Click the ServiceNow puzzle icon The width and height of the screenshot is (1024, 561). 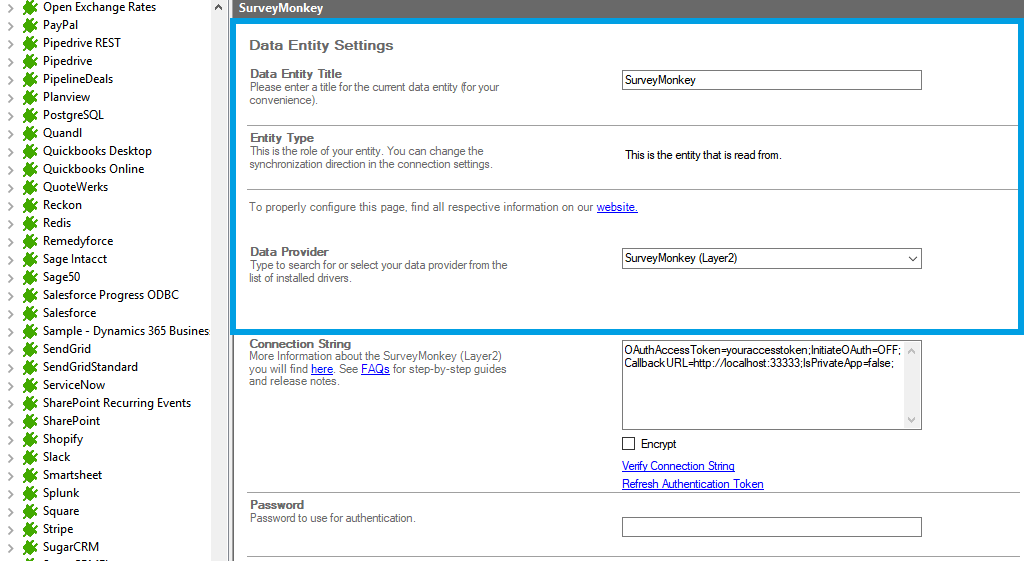30,385
